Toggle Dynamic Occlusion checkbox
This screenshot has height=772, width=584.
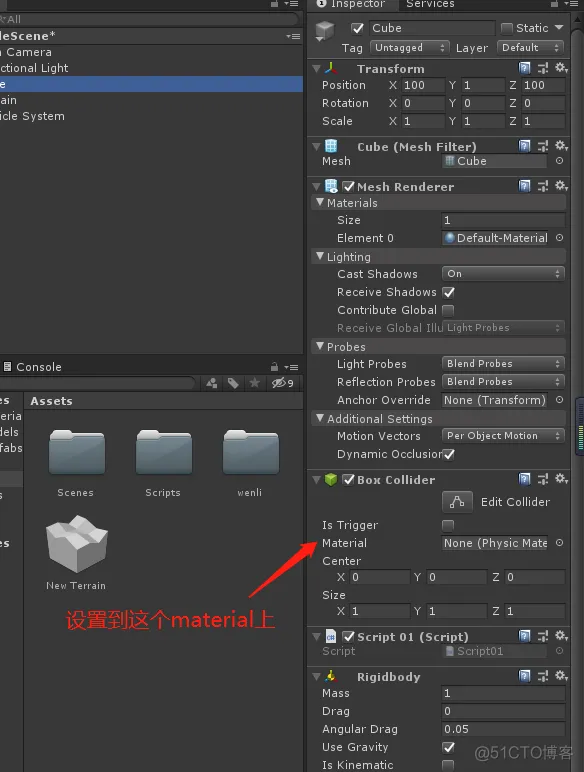pyautogui.click(x=449, y=454)
